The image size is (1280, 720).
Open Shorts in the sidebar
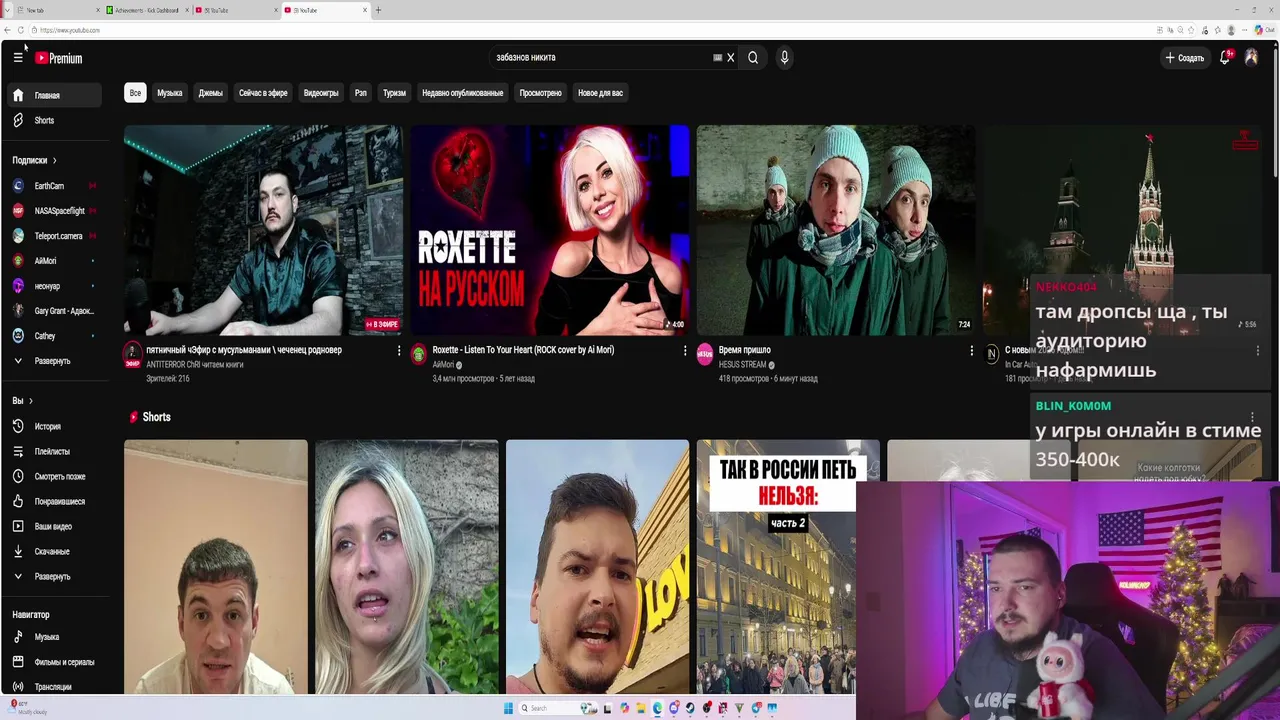[54, 120]
